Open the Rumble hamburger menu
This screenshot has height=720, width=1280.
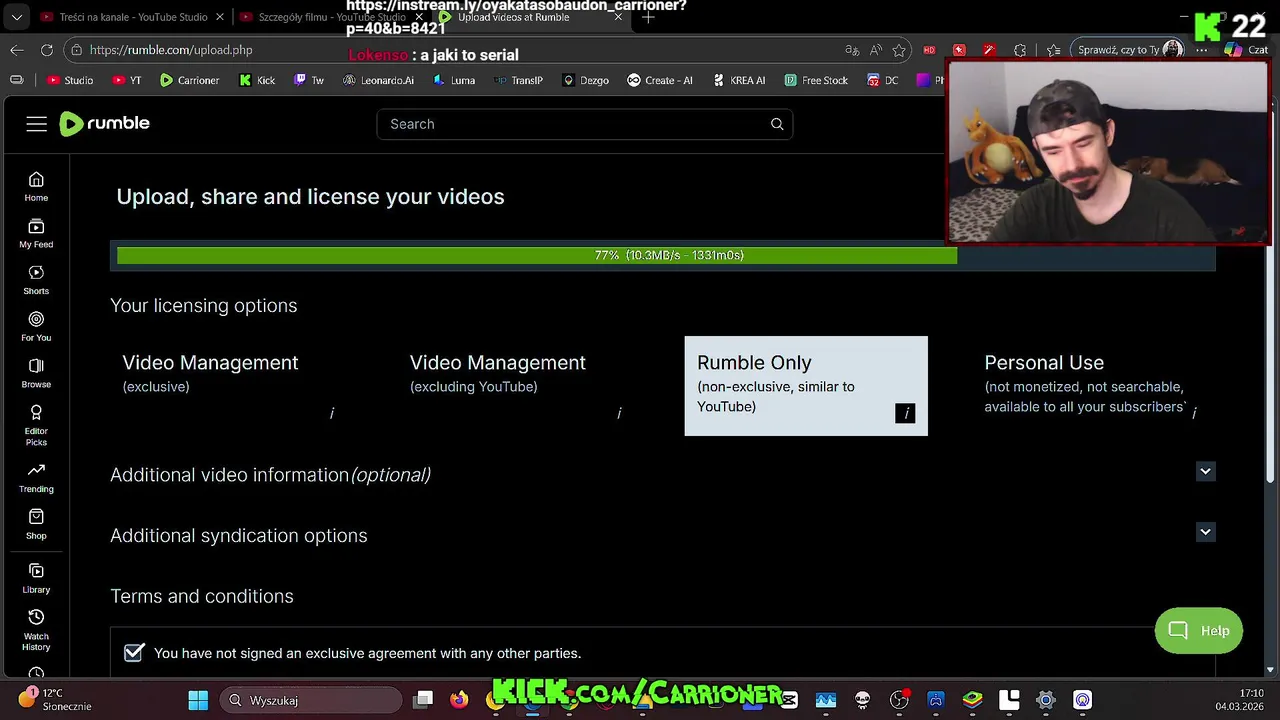(37, 124)
